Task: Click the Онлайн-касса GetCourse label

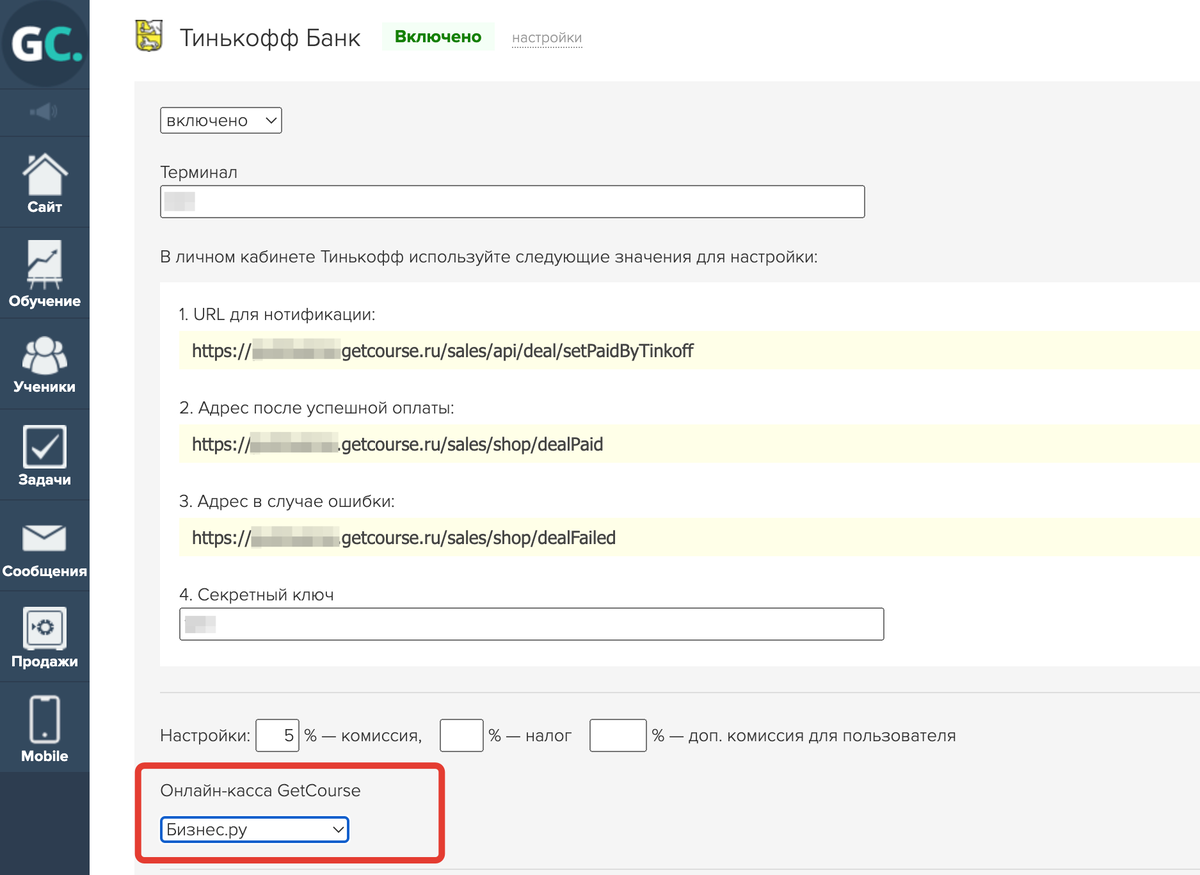Action: tap(260, 790)
